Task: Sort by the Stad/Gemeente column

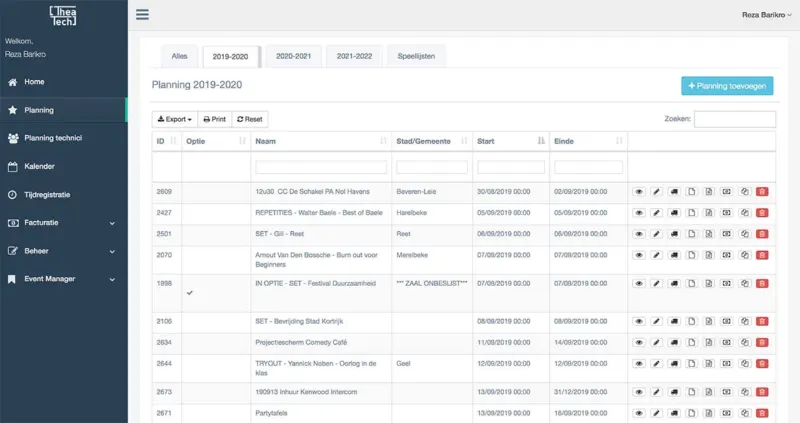Action: 432,141
